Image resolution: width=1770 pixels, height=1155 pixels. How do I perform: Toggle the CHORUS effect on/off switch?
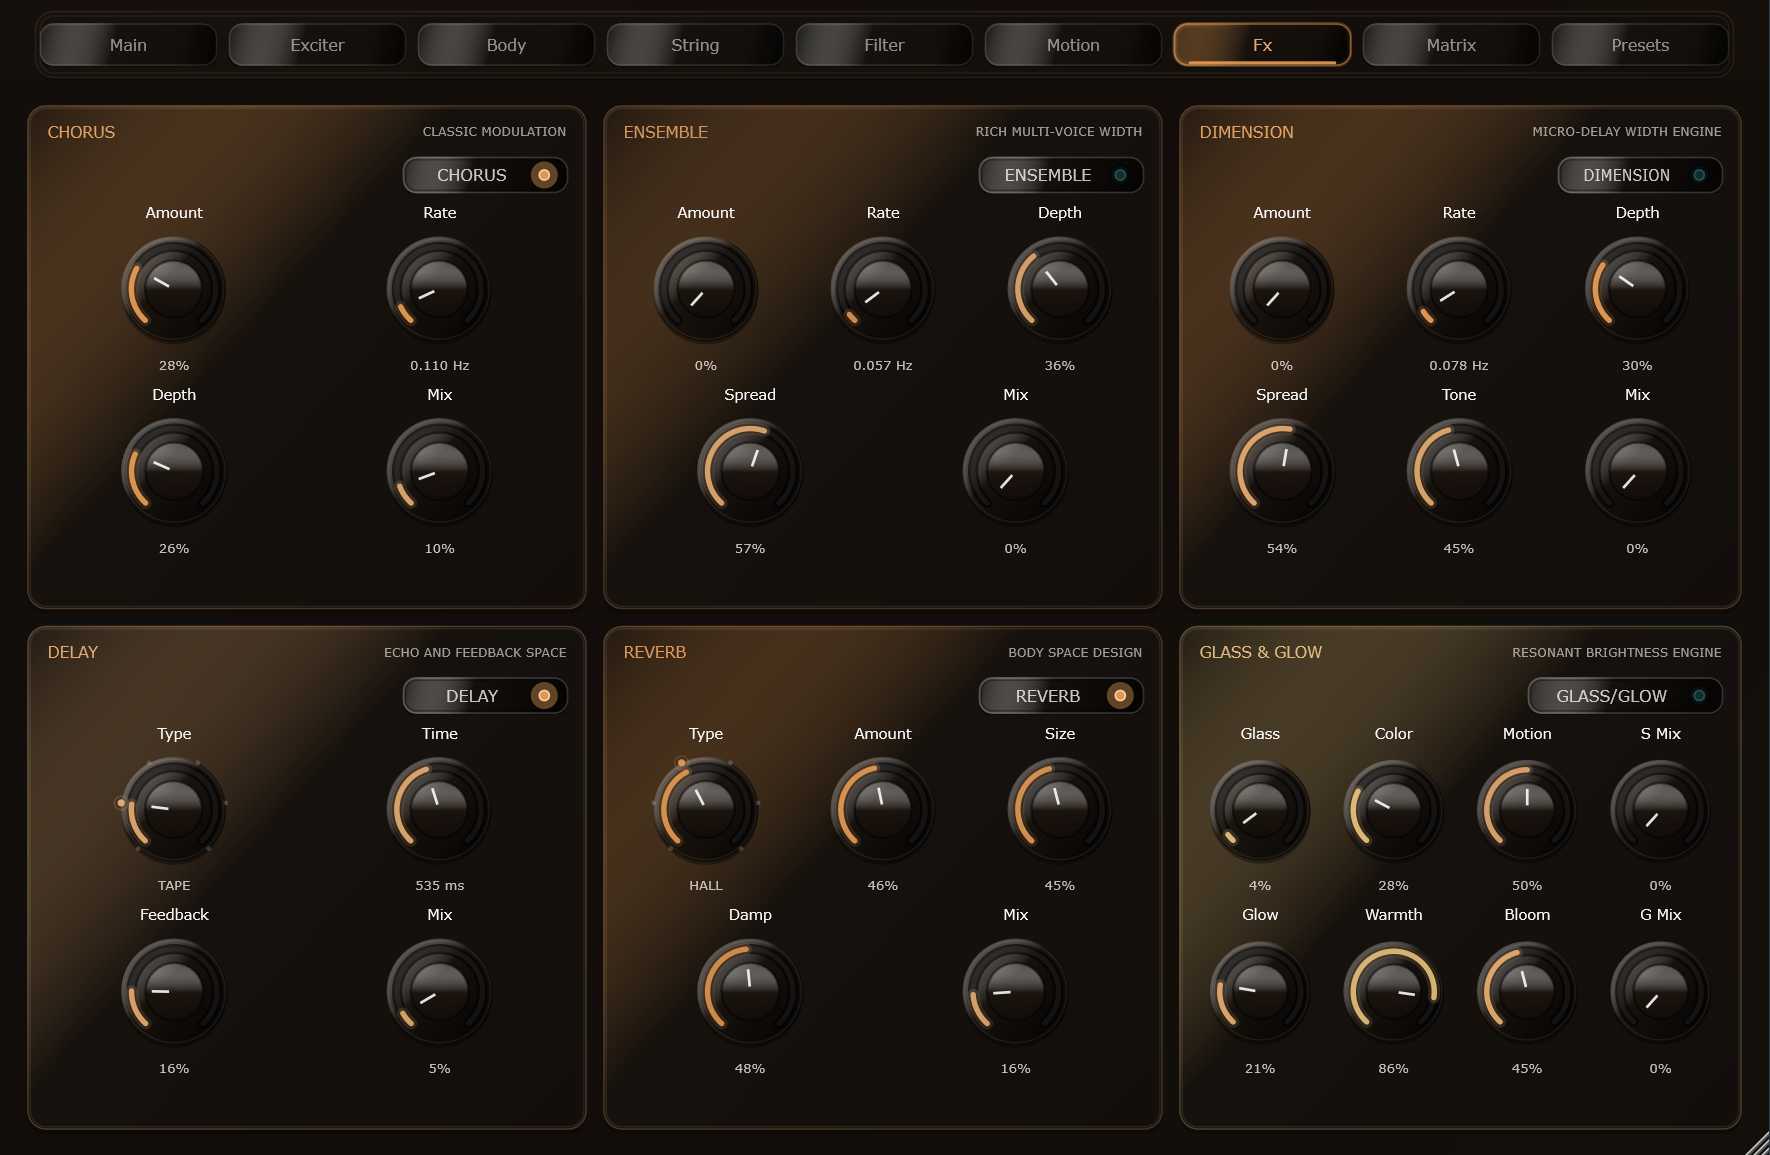pos(485,175)
